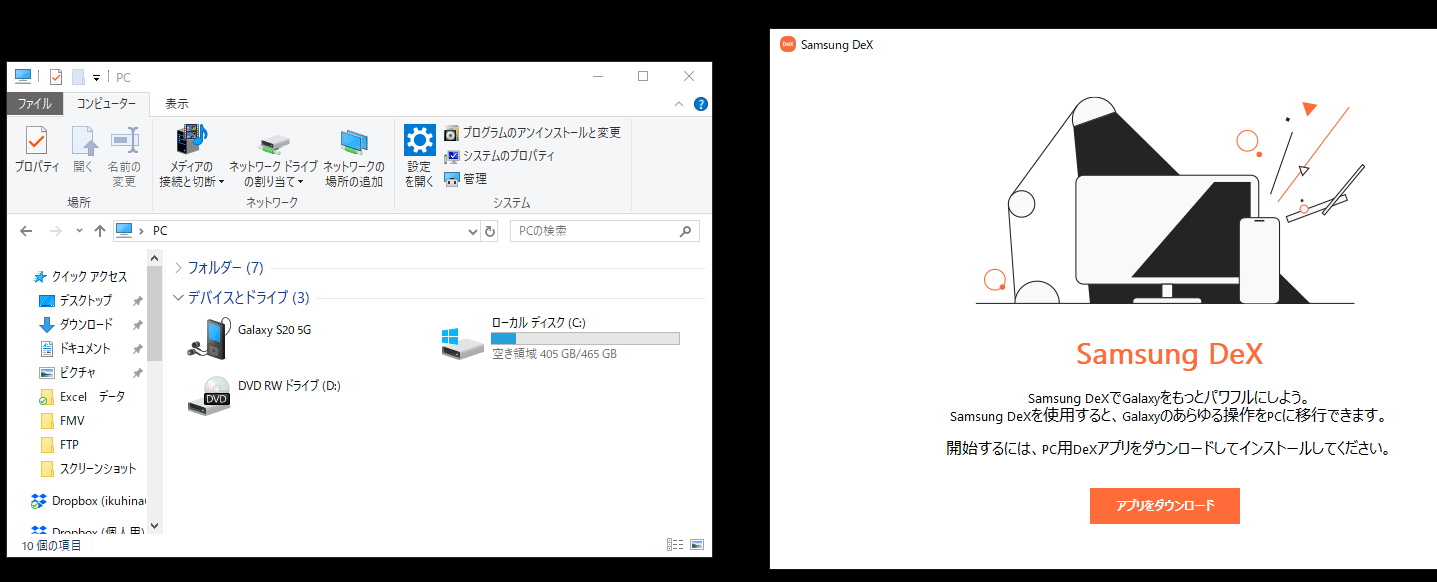This screenshot has width=1437, height=582.
Task: Click the 開く ribbon icon
Action: tap(83, 150)
